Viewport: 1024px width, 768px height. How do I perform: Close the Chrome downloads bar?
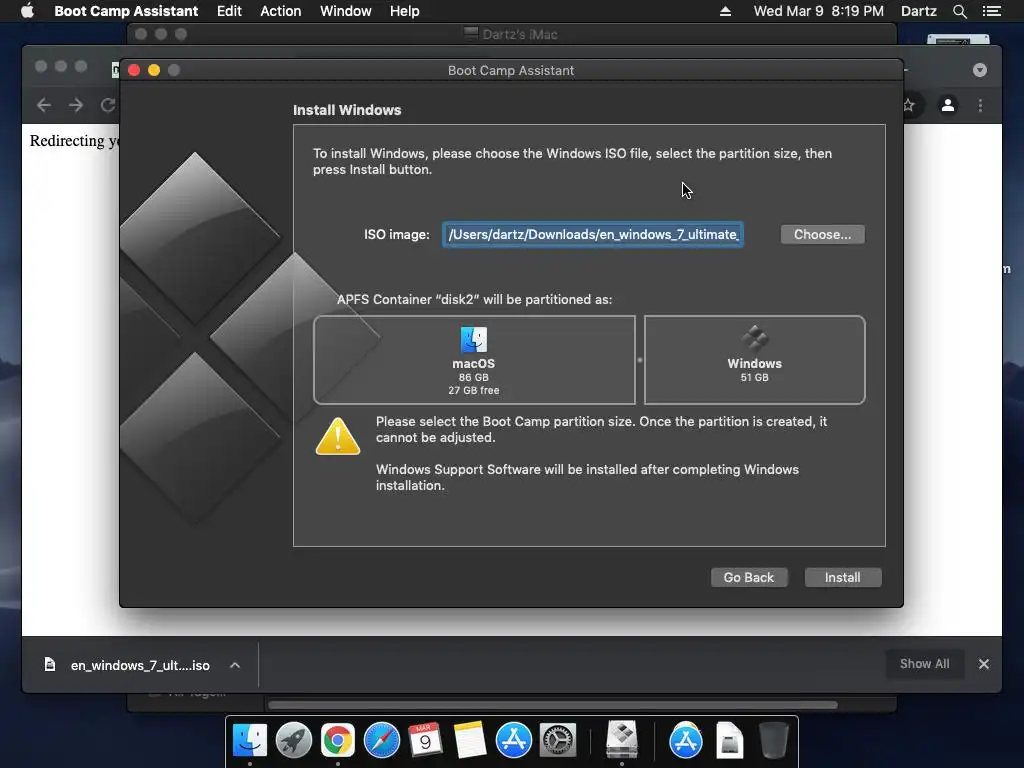[984, 664]
